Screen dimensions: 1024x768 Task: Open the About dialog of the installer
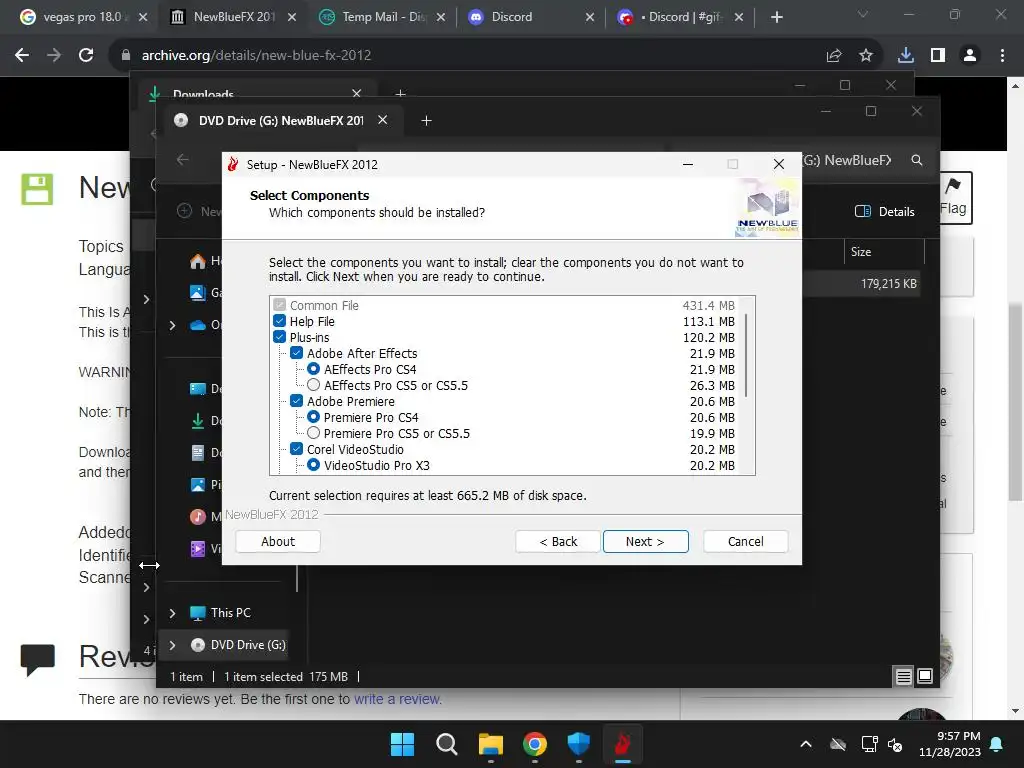coord(278,541)
